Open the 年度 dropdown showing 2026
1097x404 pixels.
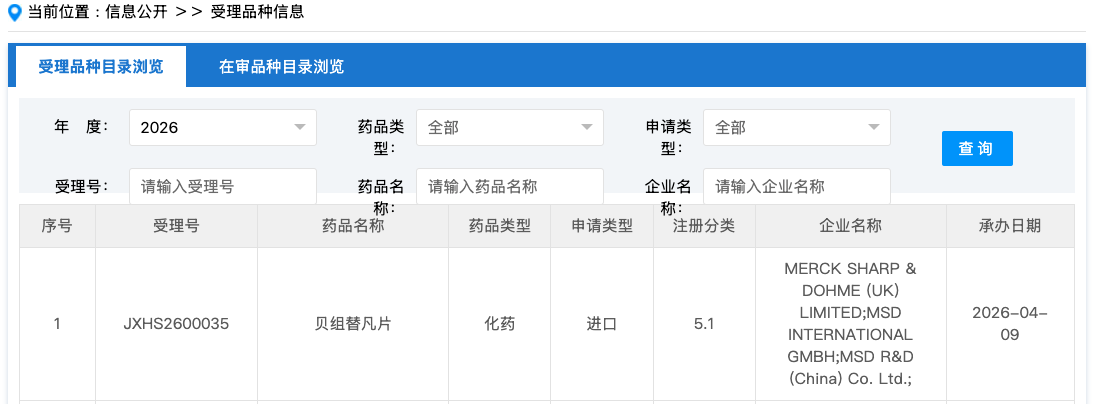[x=222, y=128]
